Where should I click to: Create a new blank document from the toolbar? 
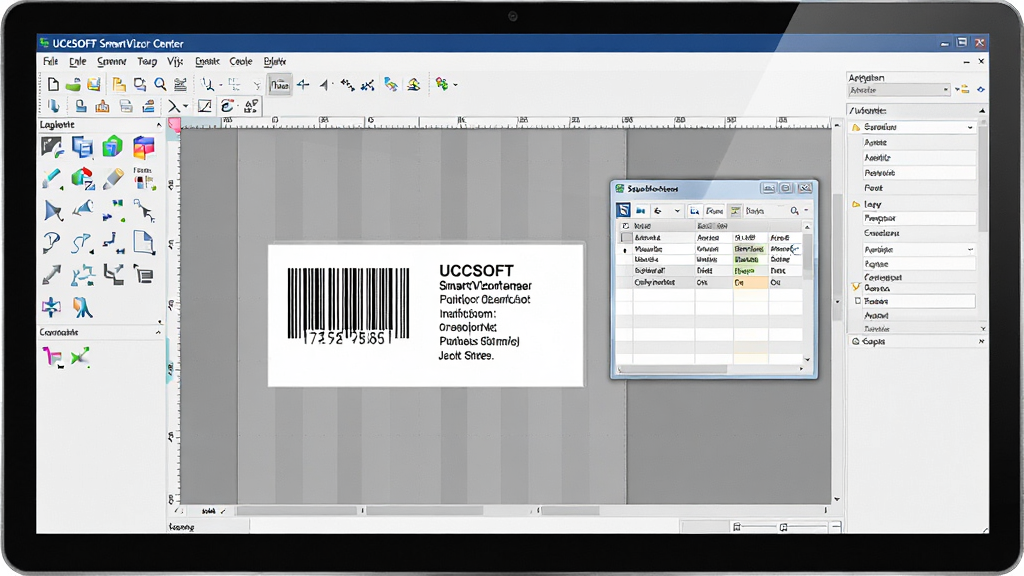tap(53, 84)
